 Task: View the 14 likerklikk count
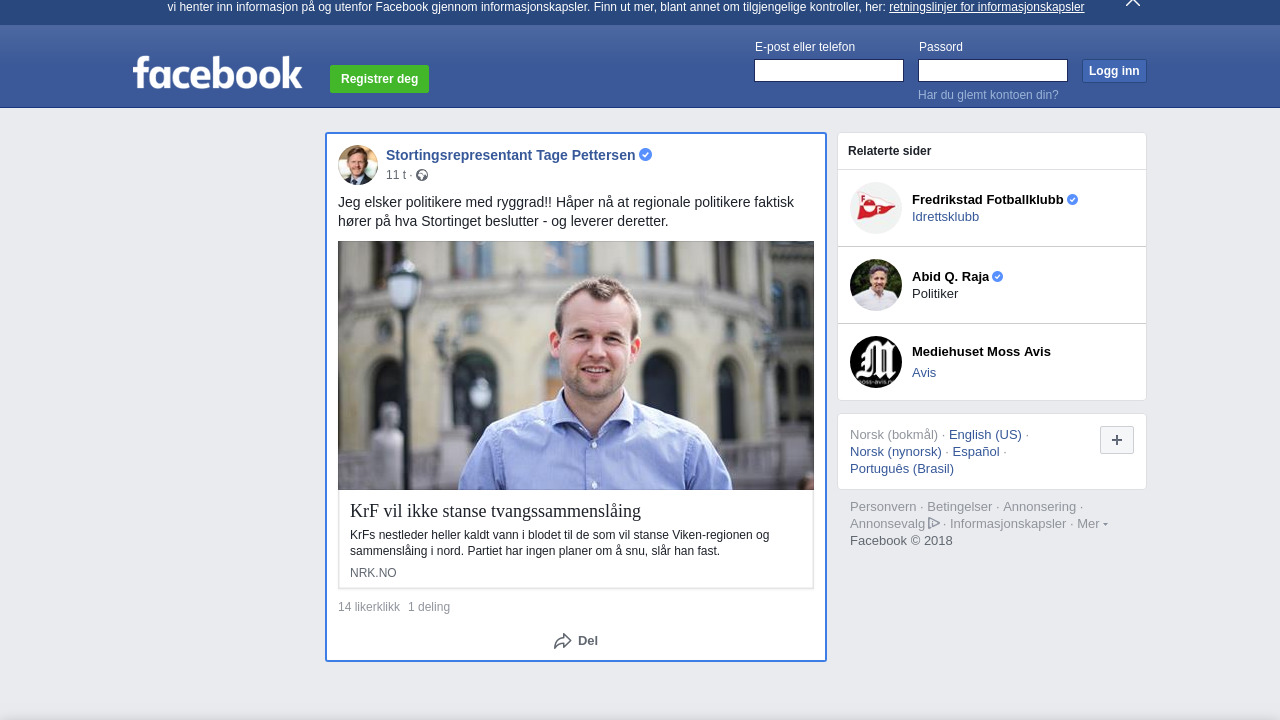tap(369, 607)
